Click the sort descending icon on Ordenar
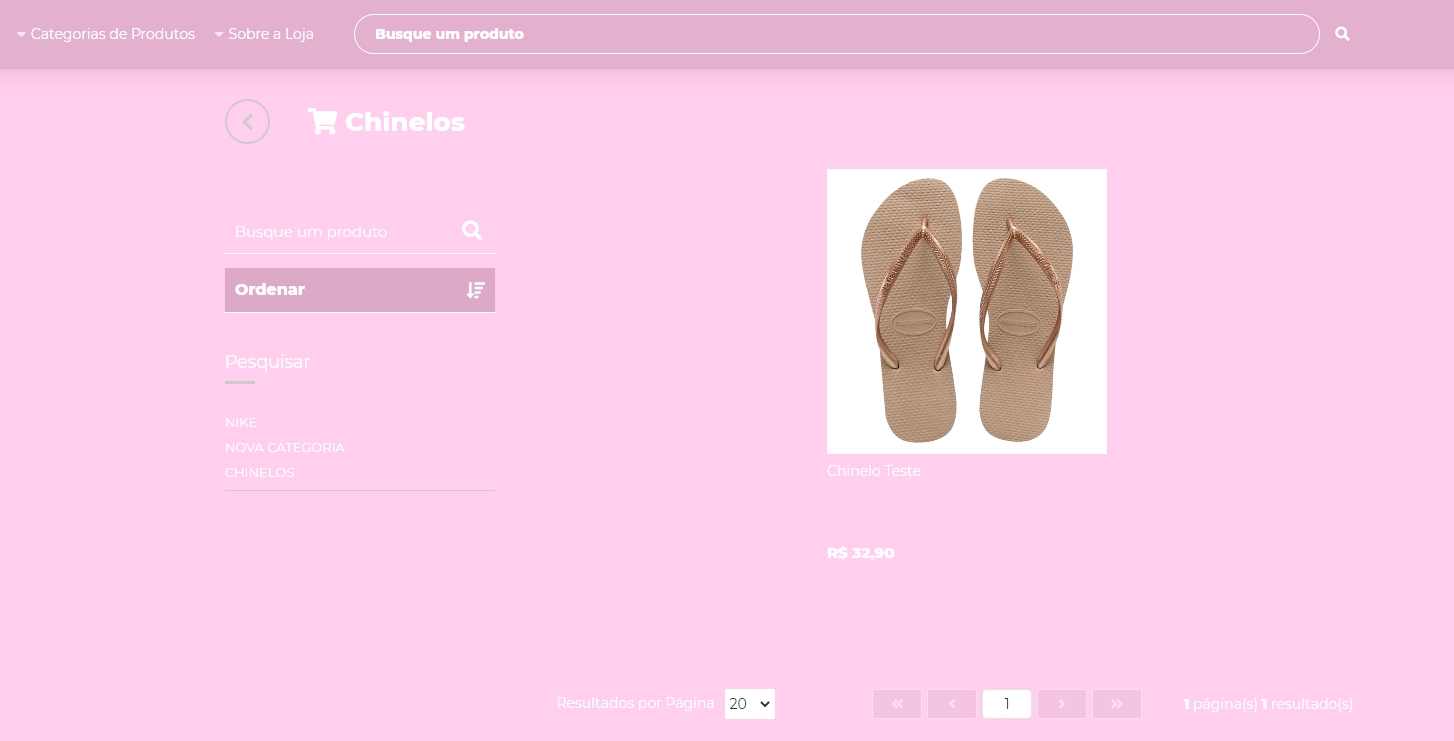Screen dimensions: 1454x741 (x=475, y=290)
